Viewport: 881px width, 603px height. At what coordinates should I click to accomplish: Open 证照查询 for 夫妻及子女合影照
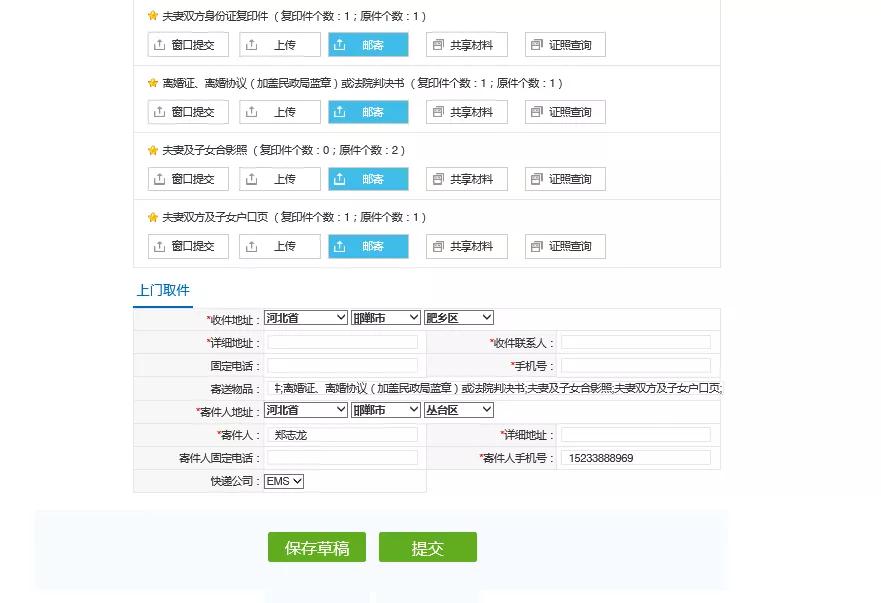click(x=565, y=179)
